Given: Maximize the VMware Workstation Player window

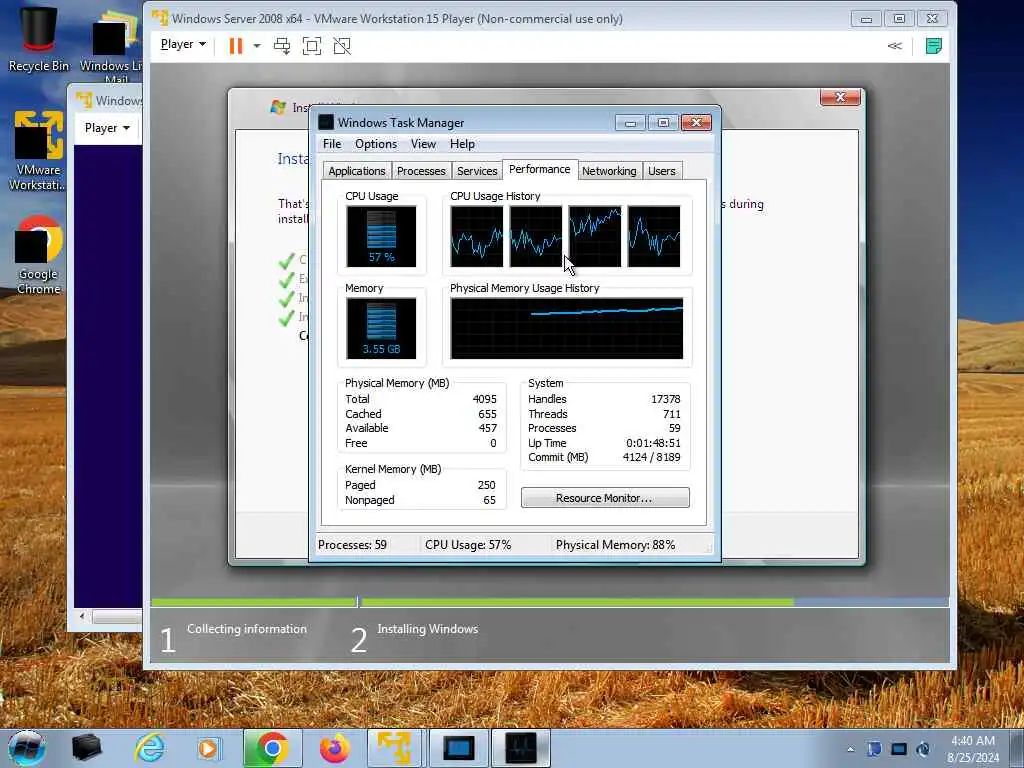Looking at the screenshot, I should (x=899, y=19).
